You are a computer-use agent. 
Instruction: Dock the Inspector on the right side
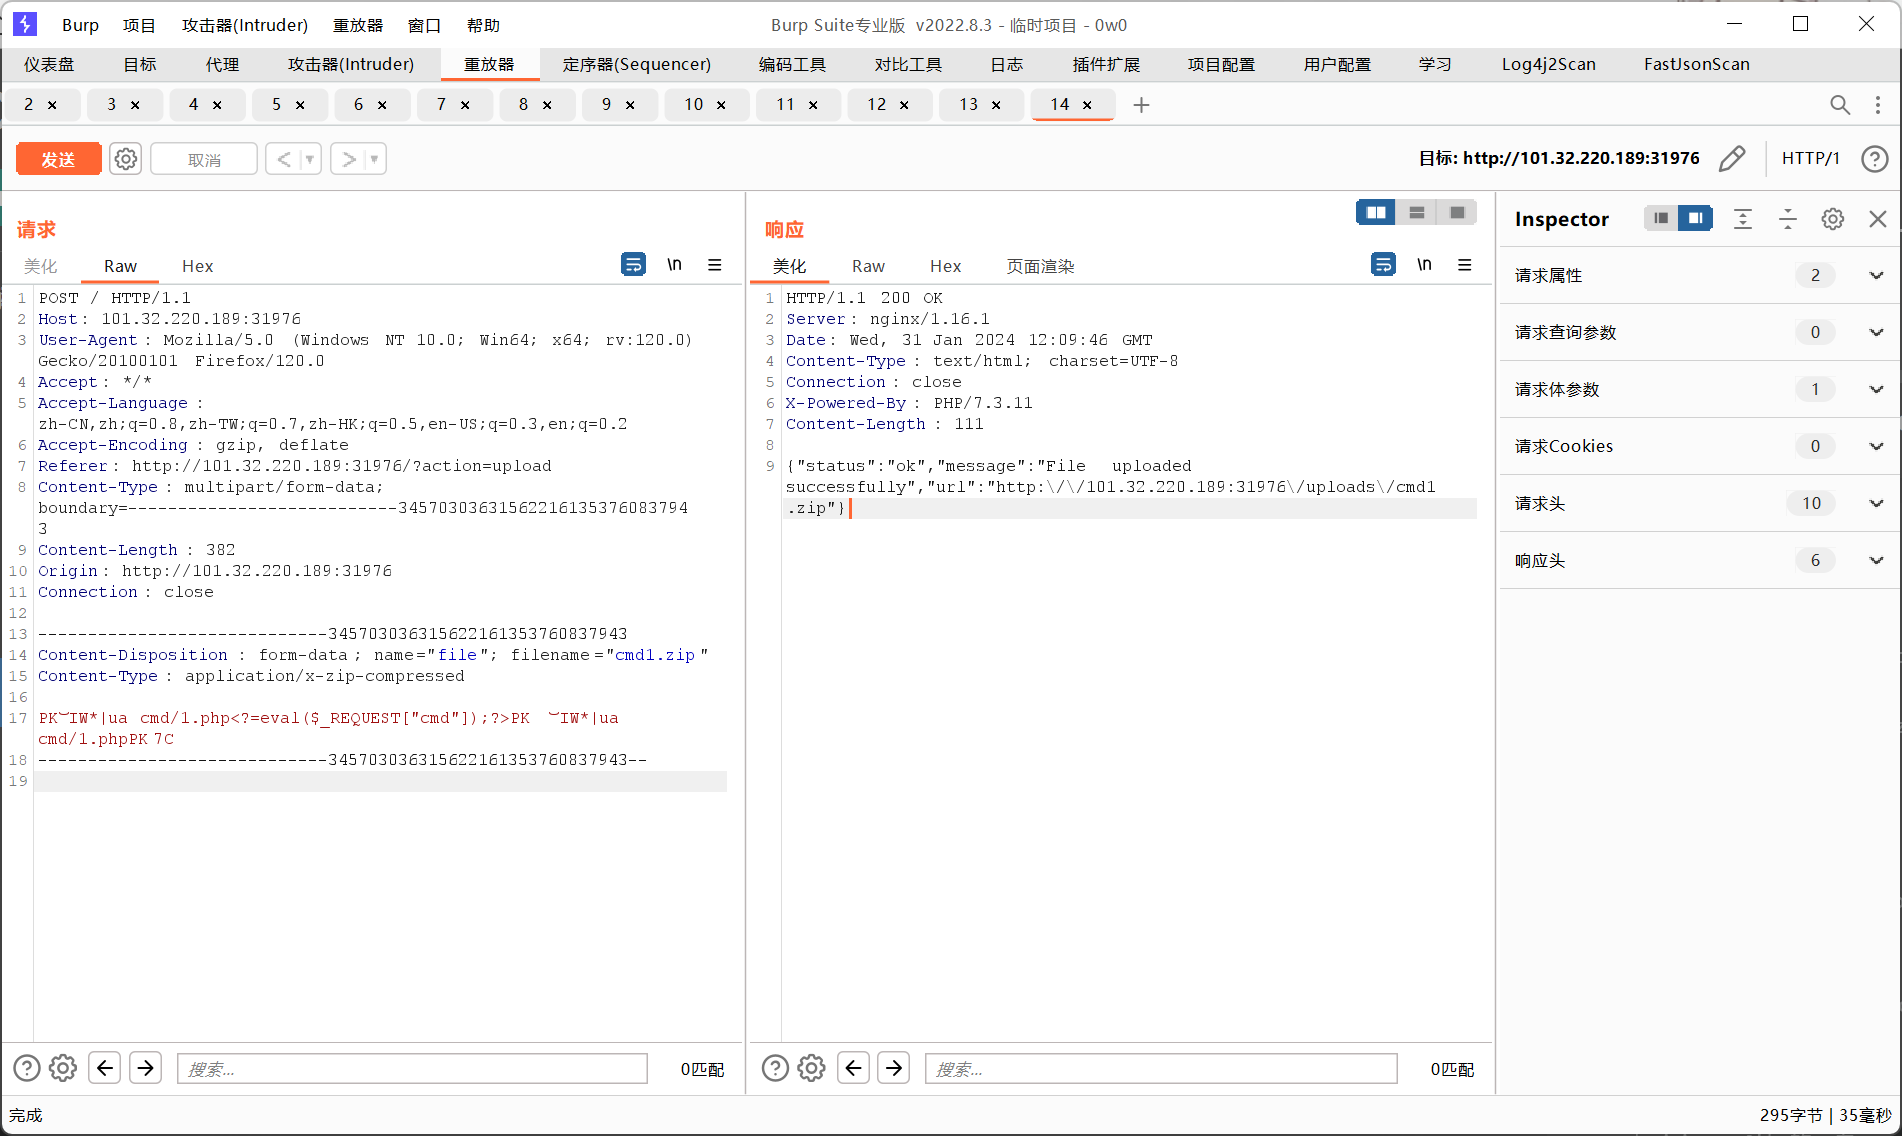coord(1696,218)
